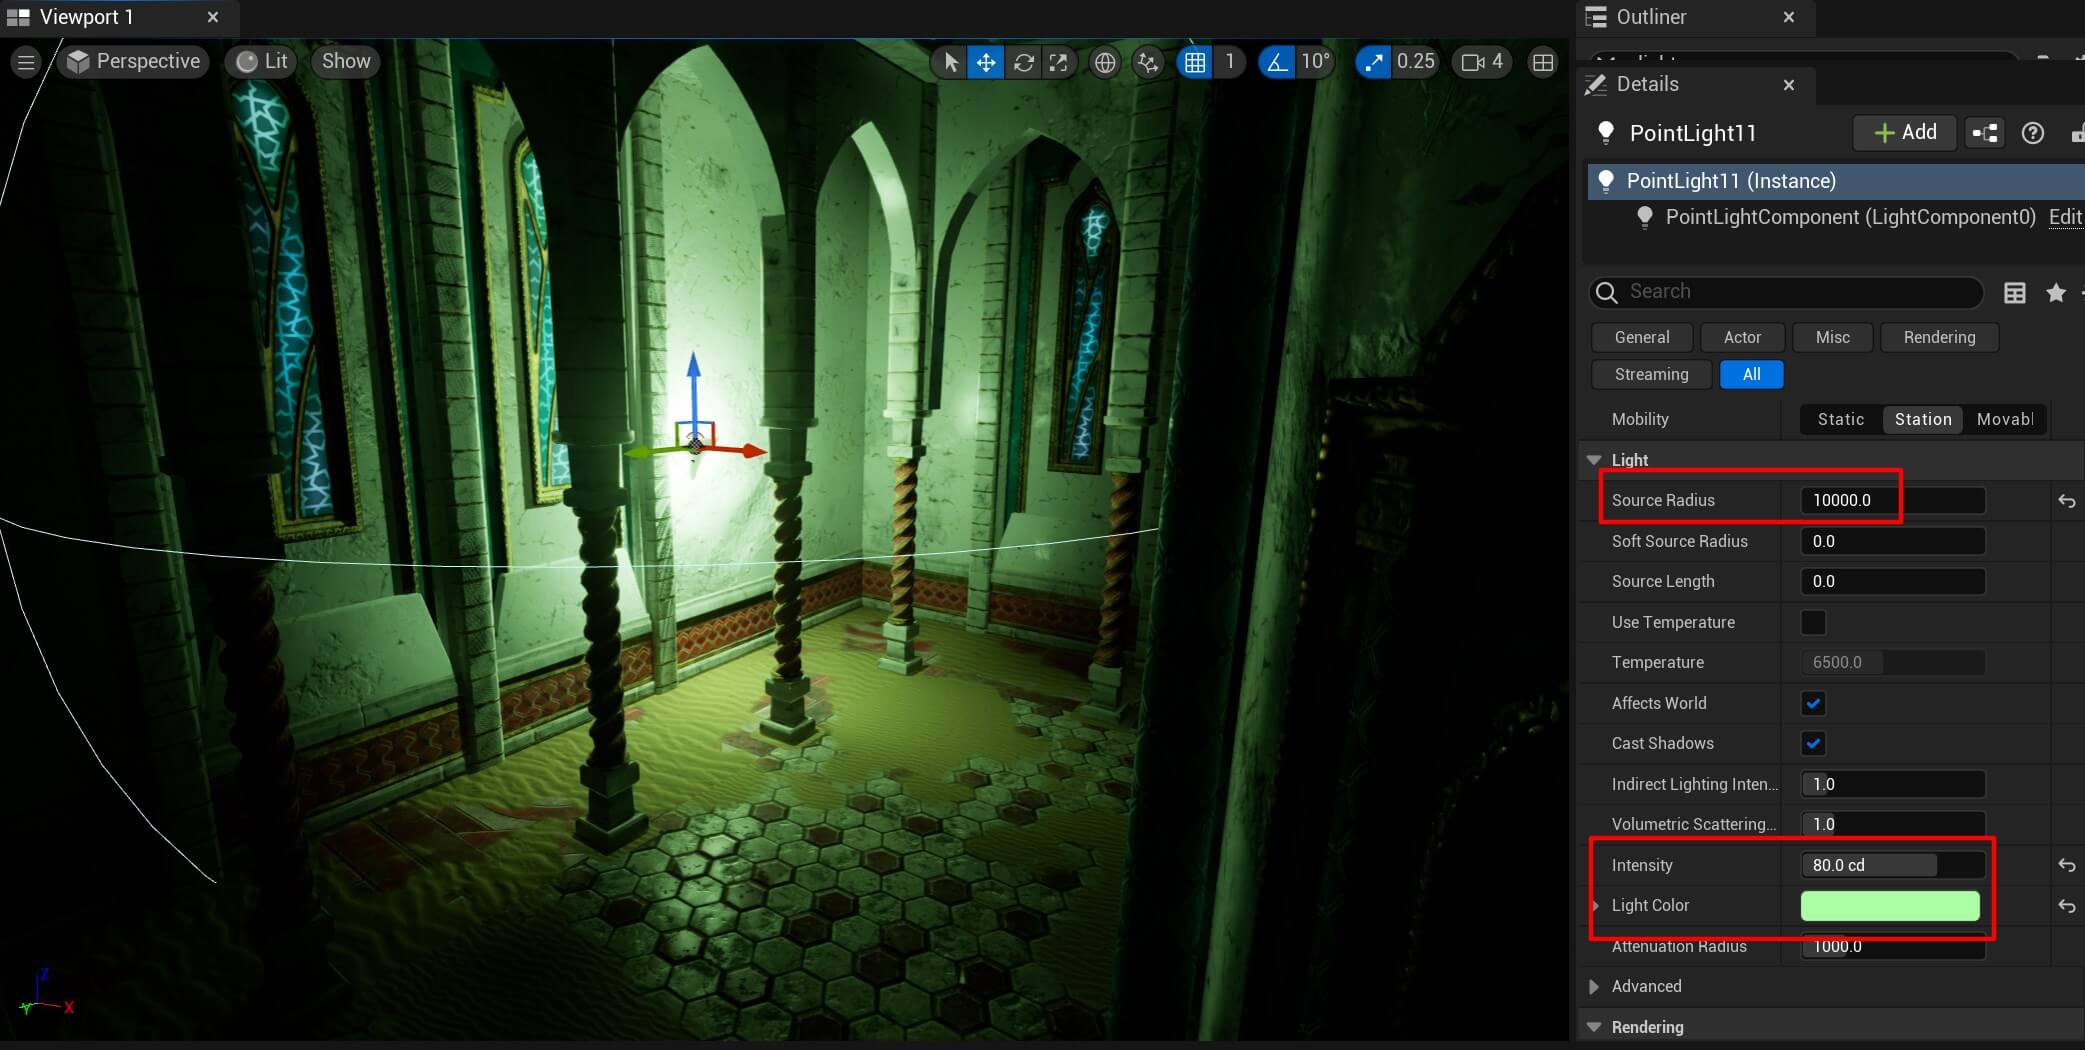Toggle rotation angle snapping icon
Image resolution: width=2085 pixels, height=1050 pixels.
tap(1277, 62)
